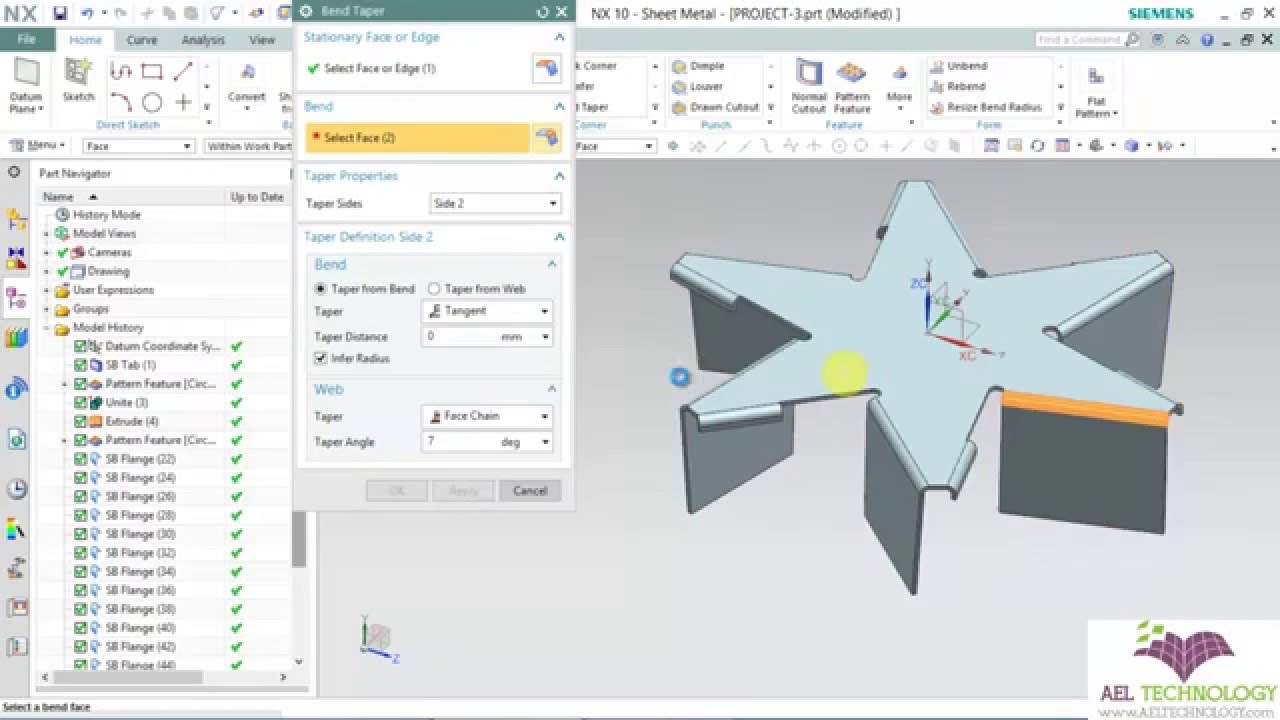The height and width of the screenshot is (720, 1280).
Task: Open the Web Taper Face Chain dropdown
Action: click(488, 416)
